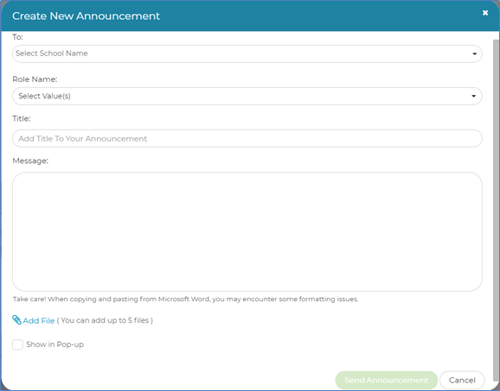Open the Role Name Select Value(s) dropdown
This screenshot has height=391, width=500.
247,96
